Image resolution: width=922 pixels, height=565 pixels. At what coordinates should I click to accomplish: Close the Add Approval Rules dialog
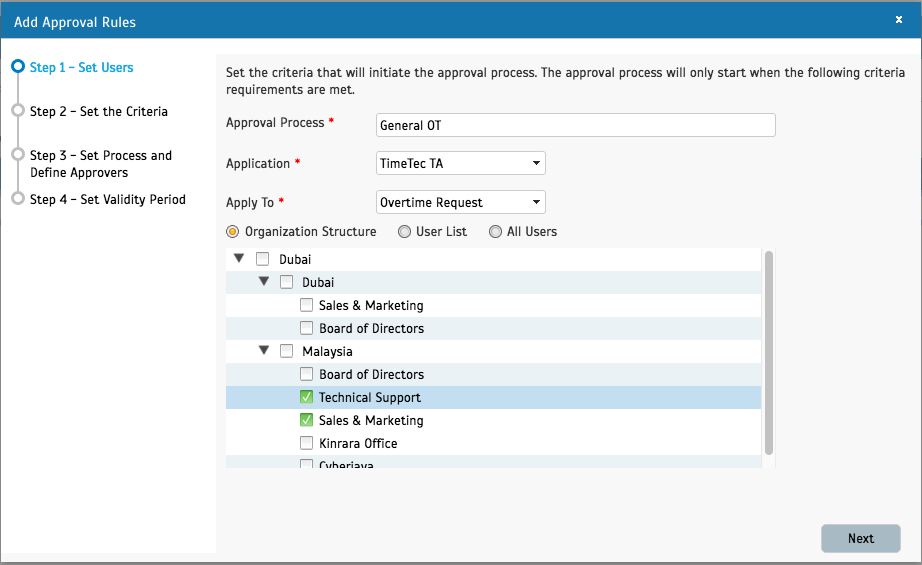click(898, 19)
